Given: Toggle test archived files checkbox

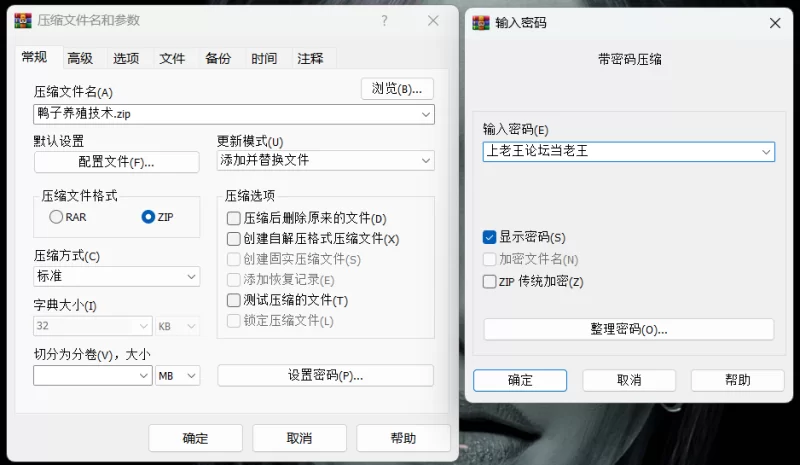Looking at the screenshot, I should 234,300.
